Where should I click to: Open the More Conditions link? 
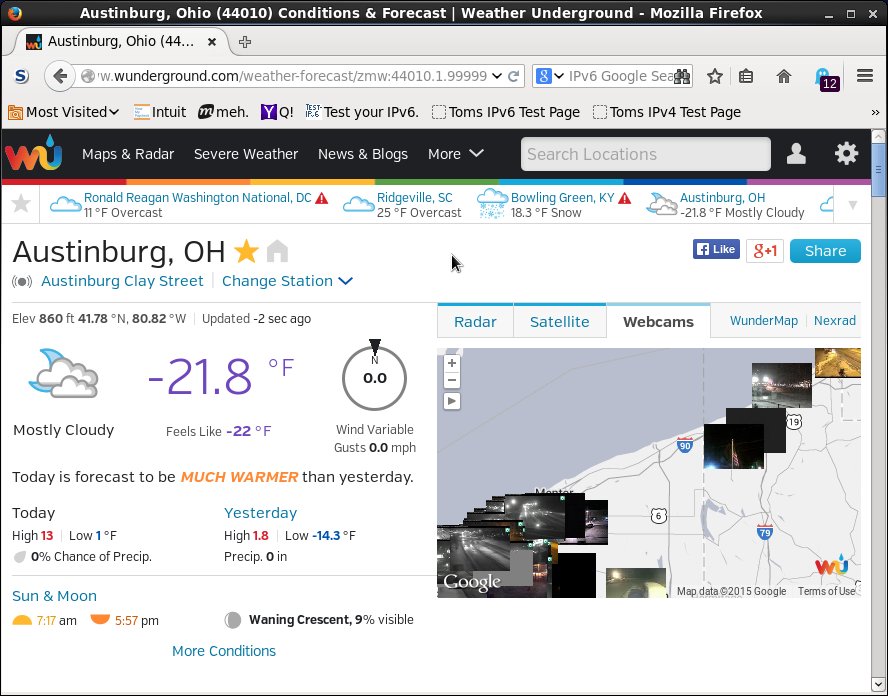[224, 651]
